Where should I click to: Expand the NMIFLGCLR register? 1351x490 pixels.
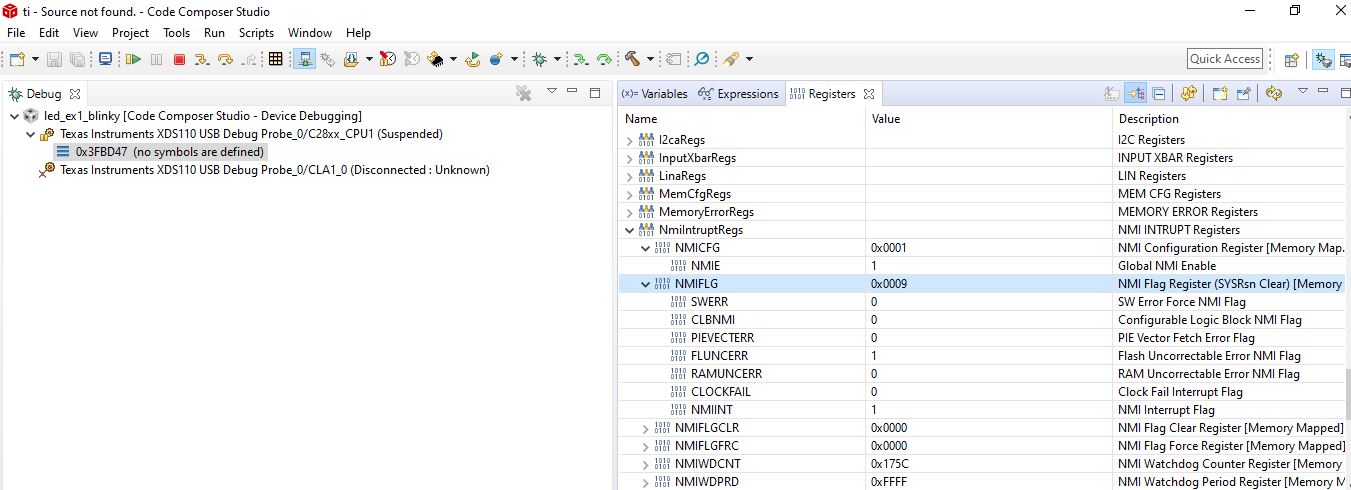coord(645,428)
